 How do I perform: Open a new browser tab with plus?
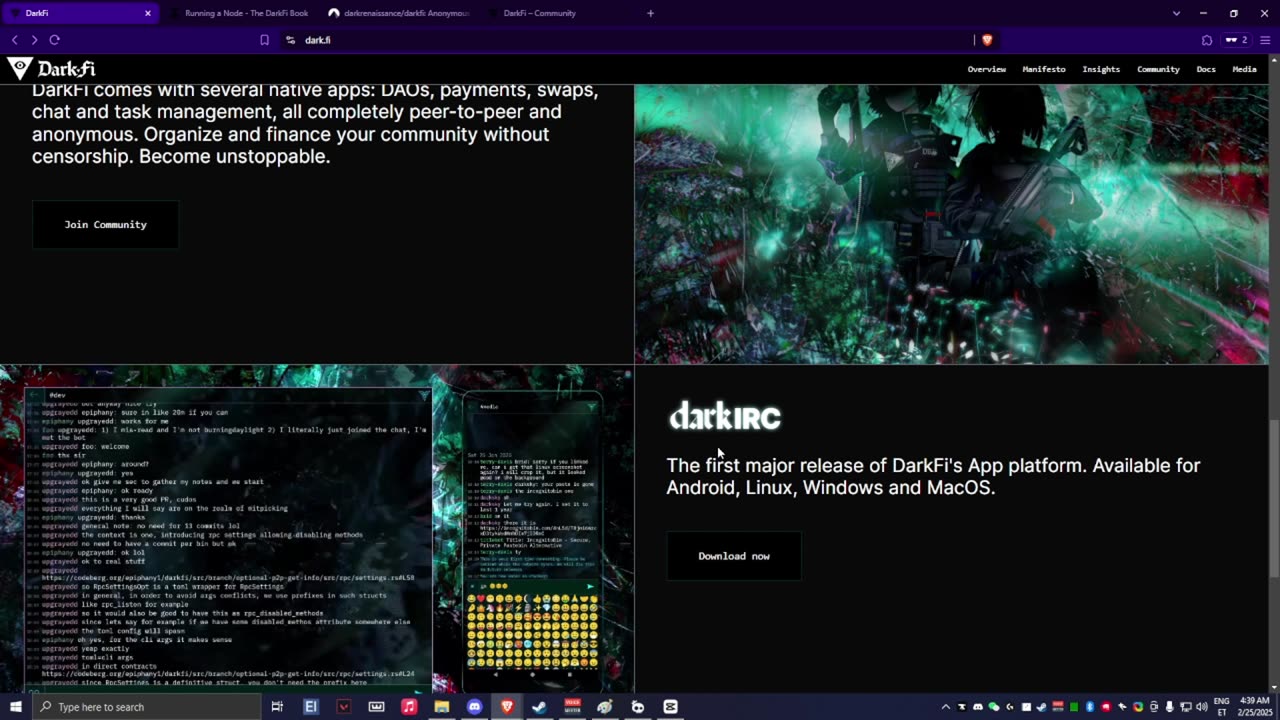[x=650, y=13]
